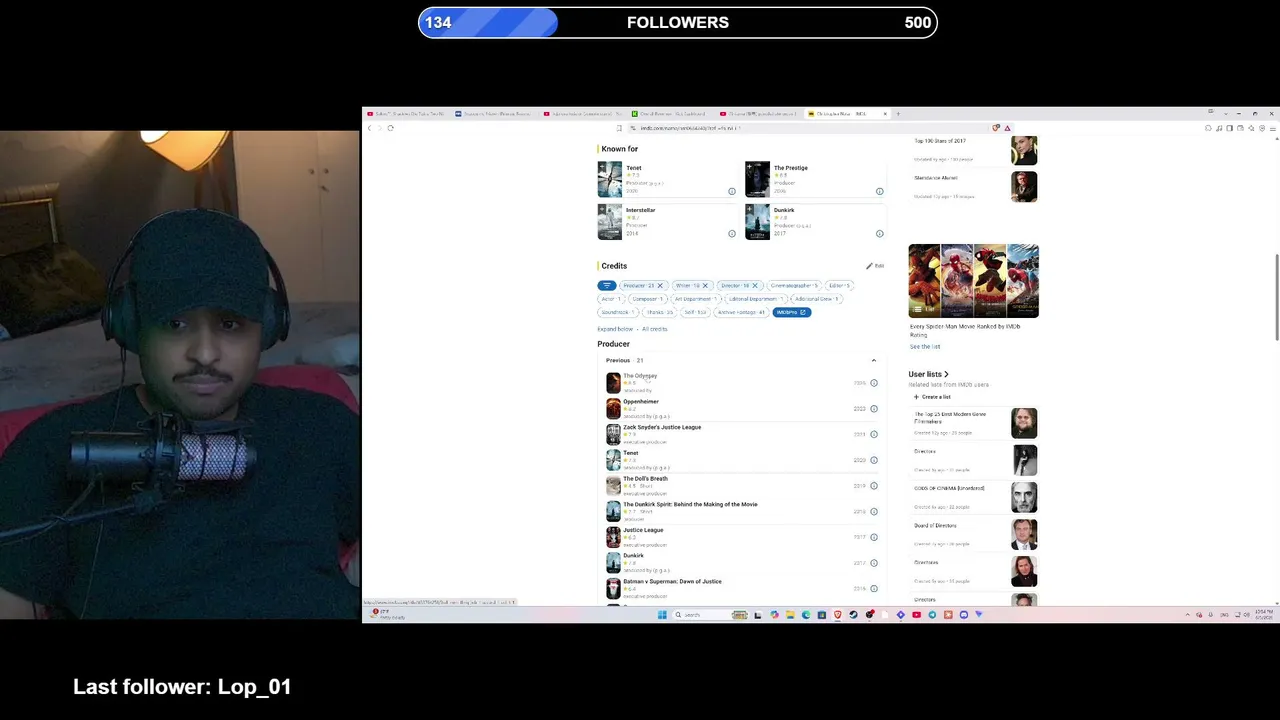Show info for Dunkirk producer credit row

[x=874, y=563]
